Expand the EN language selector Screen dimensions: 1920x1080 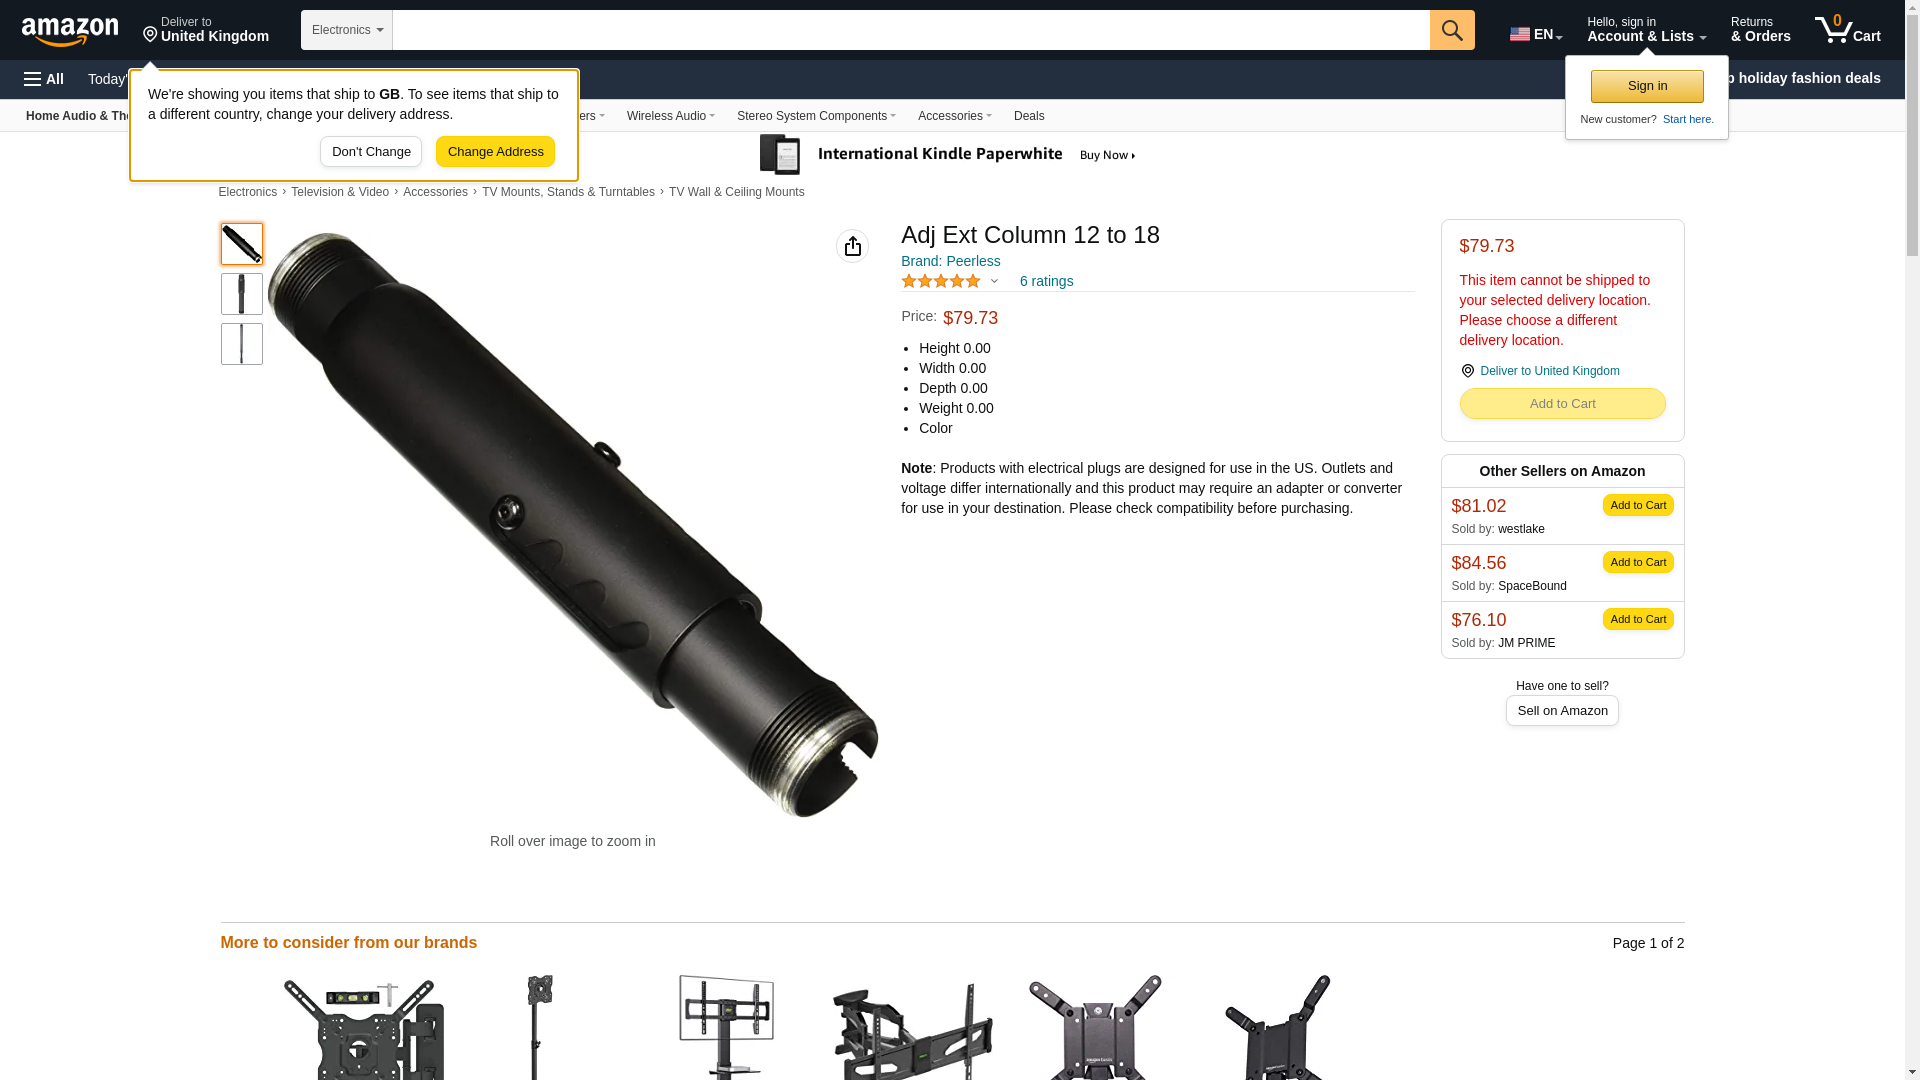(1536, 34)
